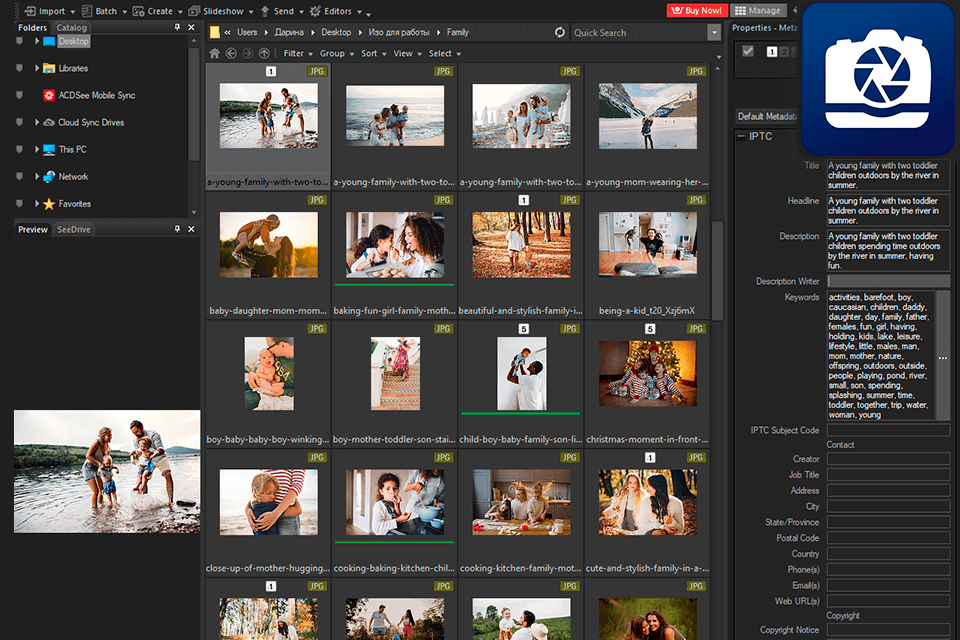This screenshot has width=960, height=640.
Task: Click the ellipsis button beside the Keywords box
Action: [x=942, y=357]
